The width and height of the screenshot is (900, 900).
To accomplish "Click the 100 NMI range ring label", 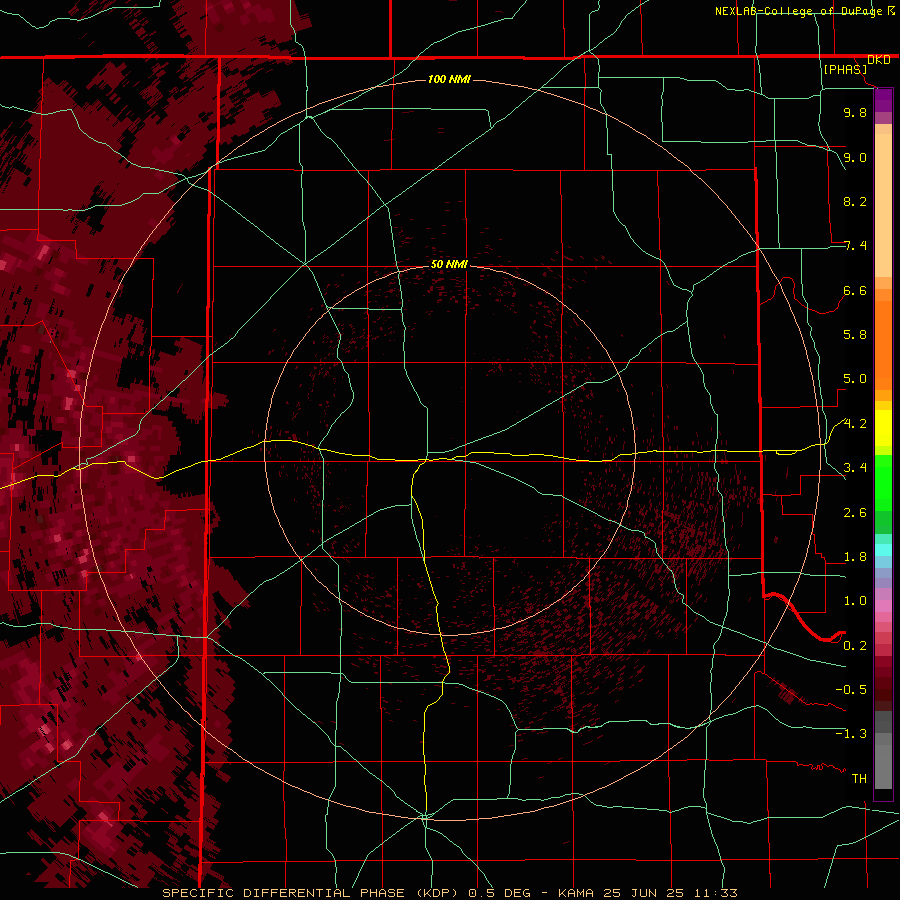I will (x=449, y=79).
